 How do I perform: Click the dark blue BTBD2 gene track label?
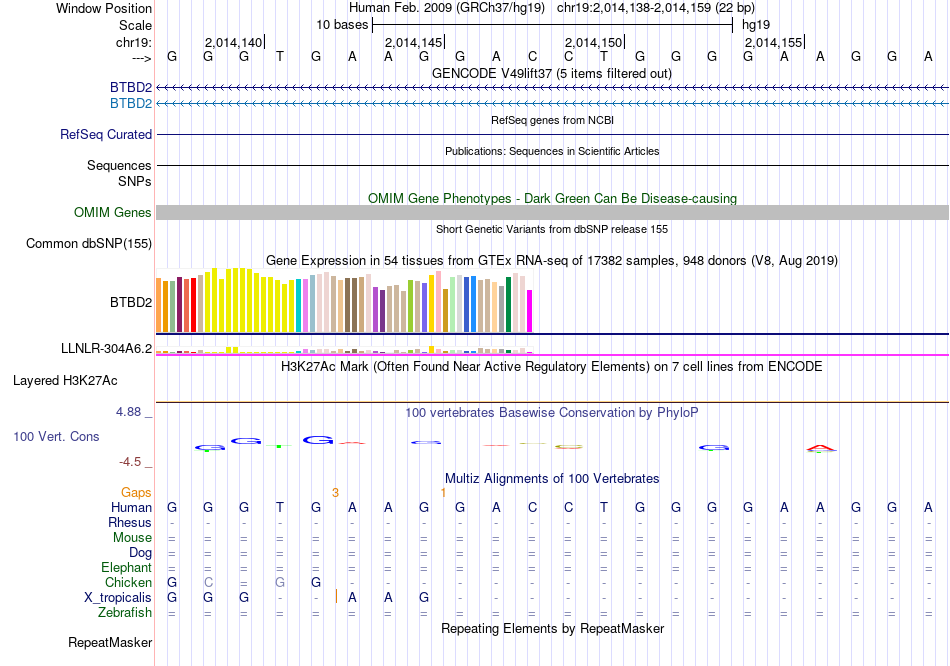pyautogui.click(x=130, y=88)
